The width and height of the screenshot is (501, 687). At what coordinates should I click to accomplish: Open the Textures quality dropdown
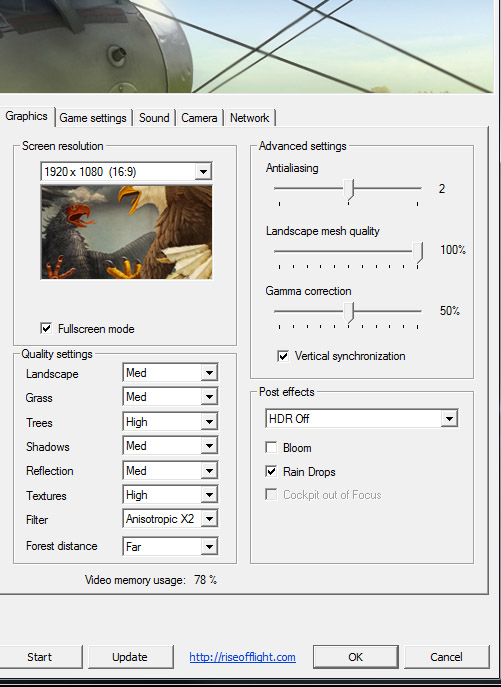click(x=170, y=495)
